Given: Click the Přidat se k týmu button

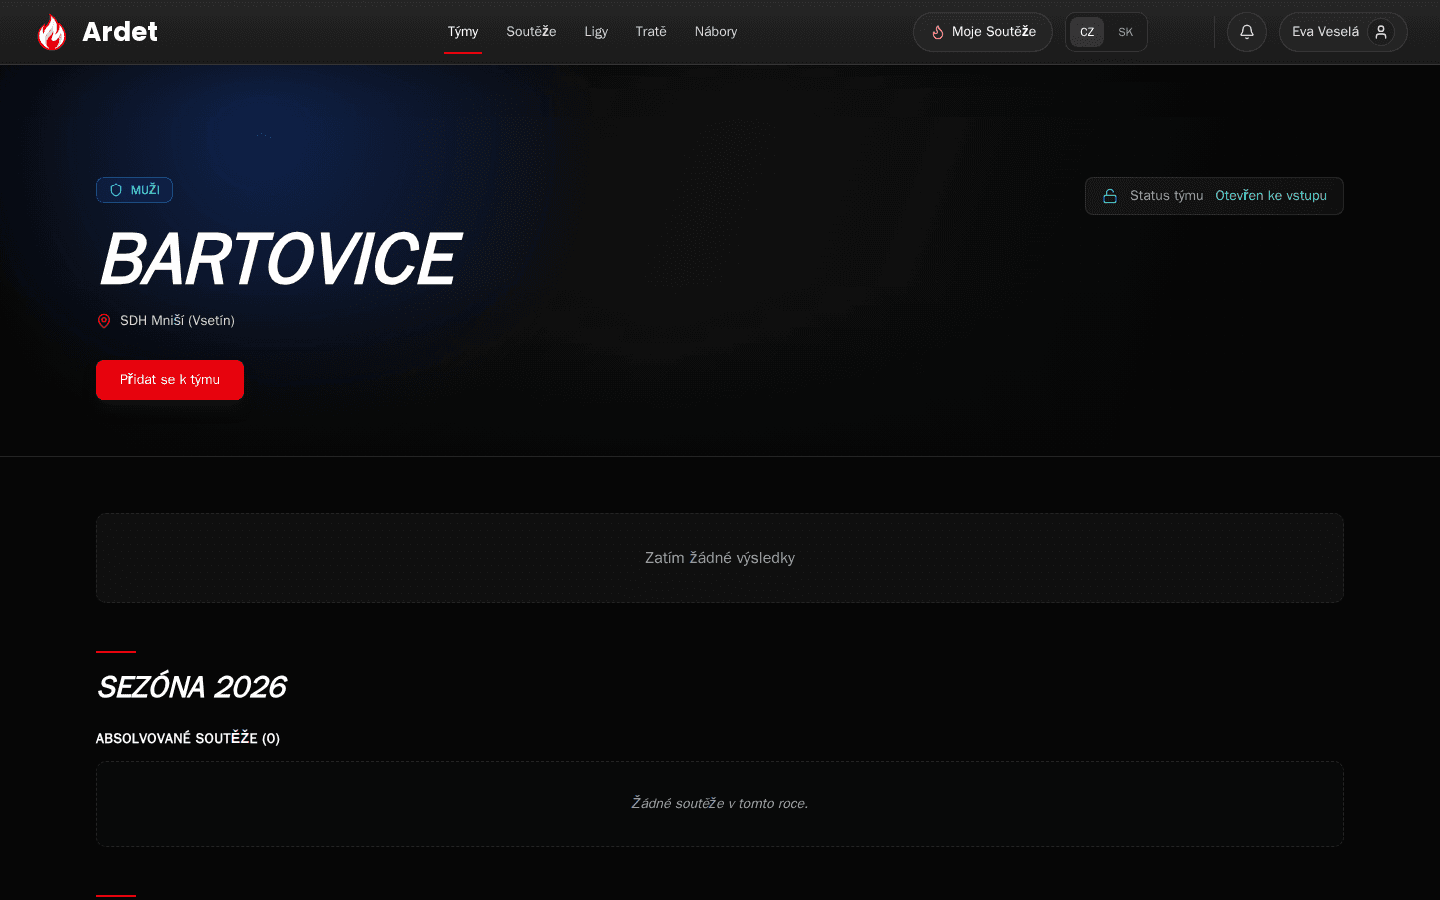Looking at the screenshot, I should coord(170,380).
